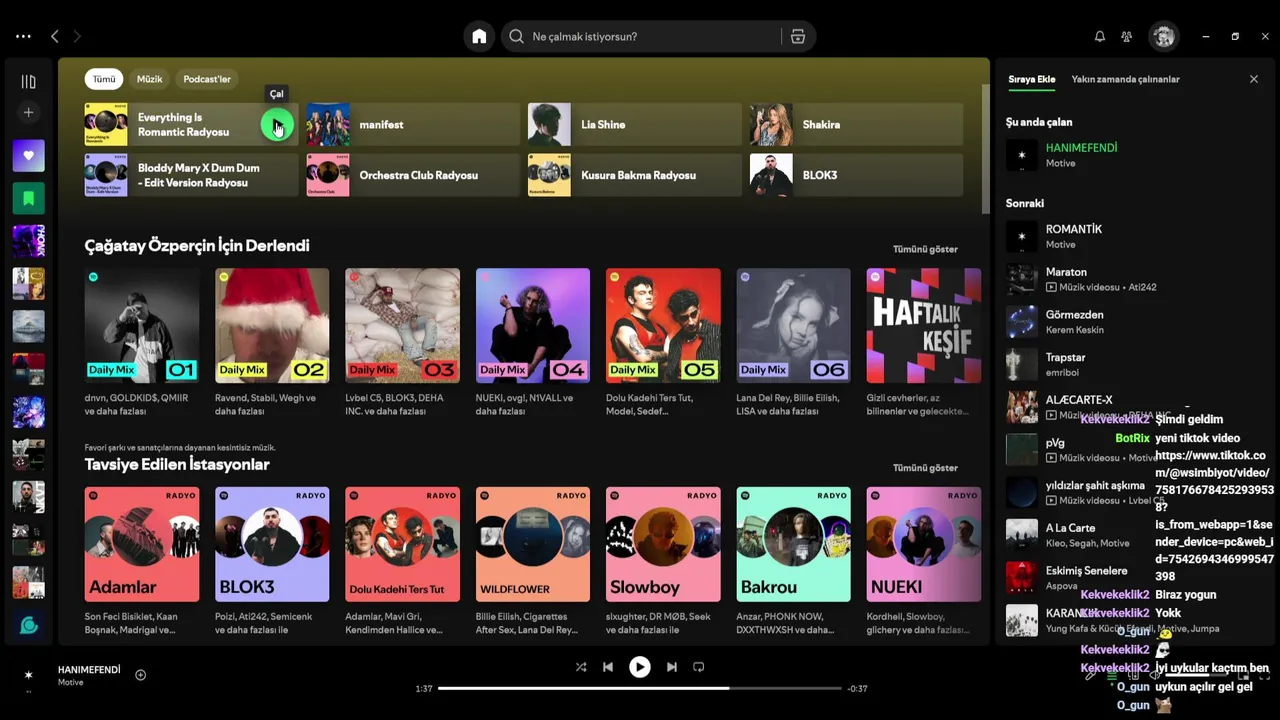1280x720 pixels.
Task: Open the teal icon at sidebar bottom
Action: point(28,625)
